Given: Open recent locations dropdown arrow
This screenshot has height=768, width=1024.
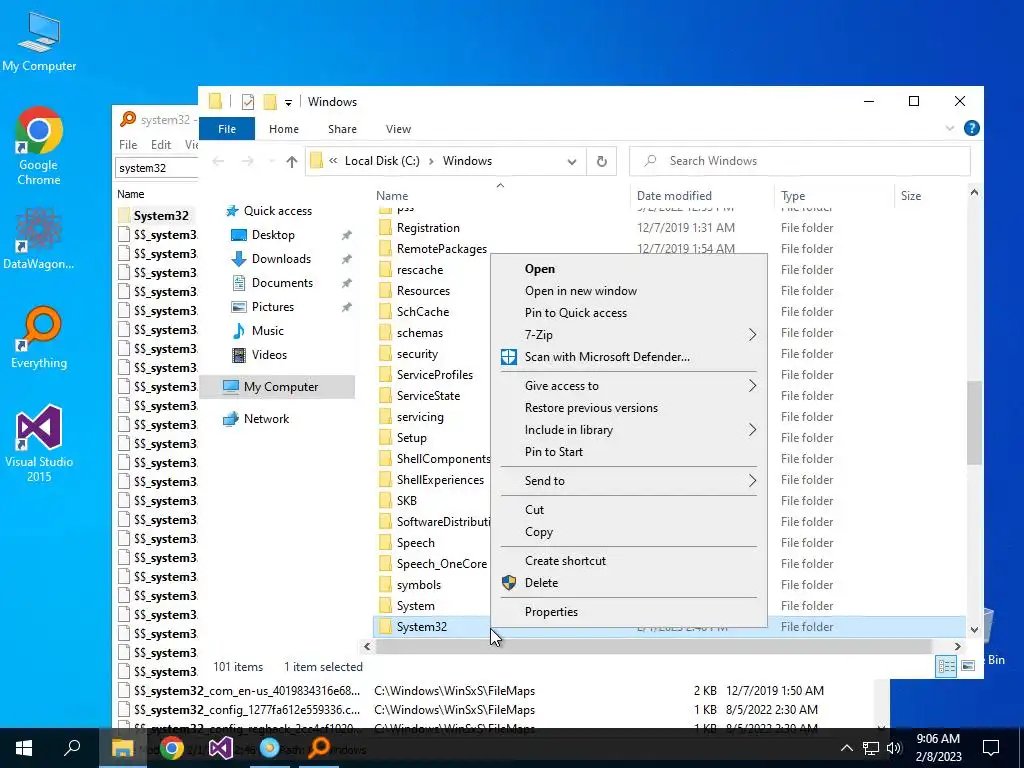Looking at the screenshot, I should coord(271,161).
